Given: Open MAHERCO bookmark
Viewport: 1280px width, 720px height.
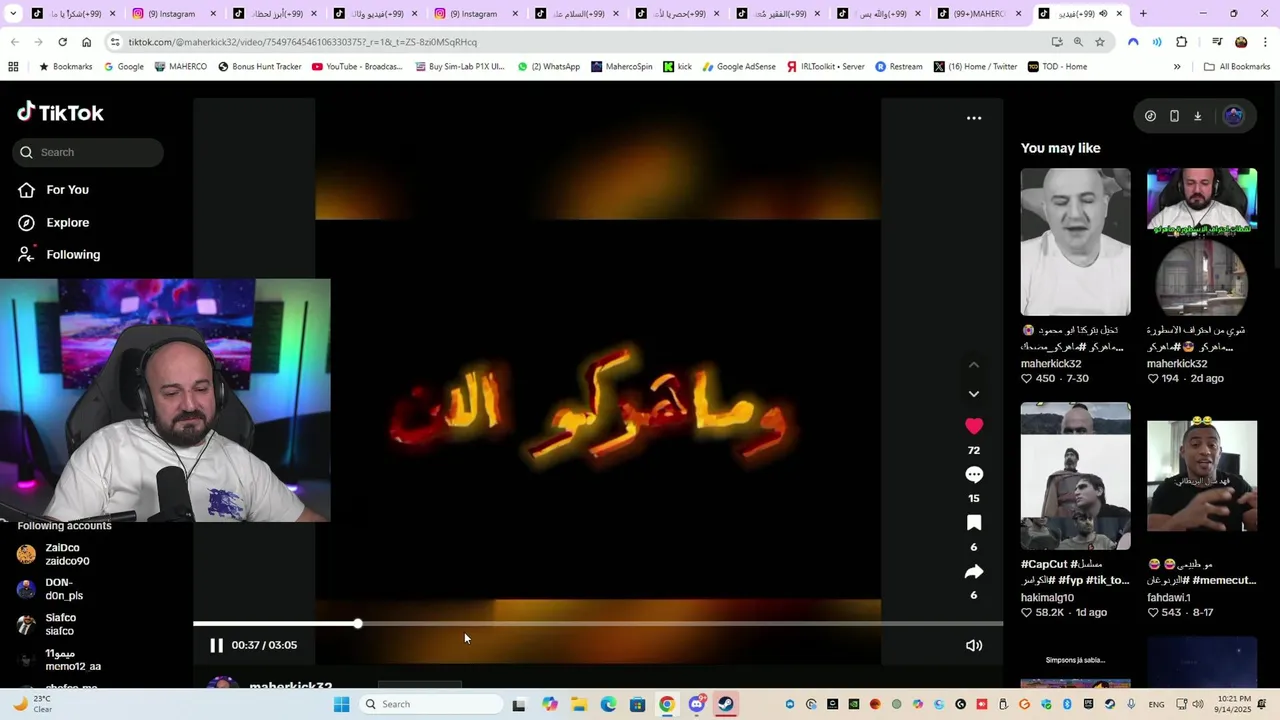Looking at the screenshot, I should click(180, 67).
